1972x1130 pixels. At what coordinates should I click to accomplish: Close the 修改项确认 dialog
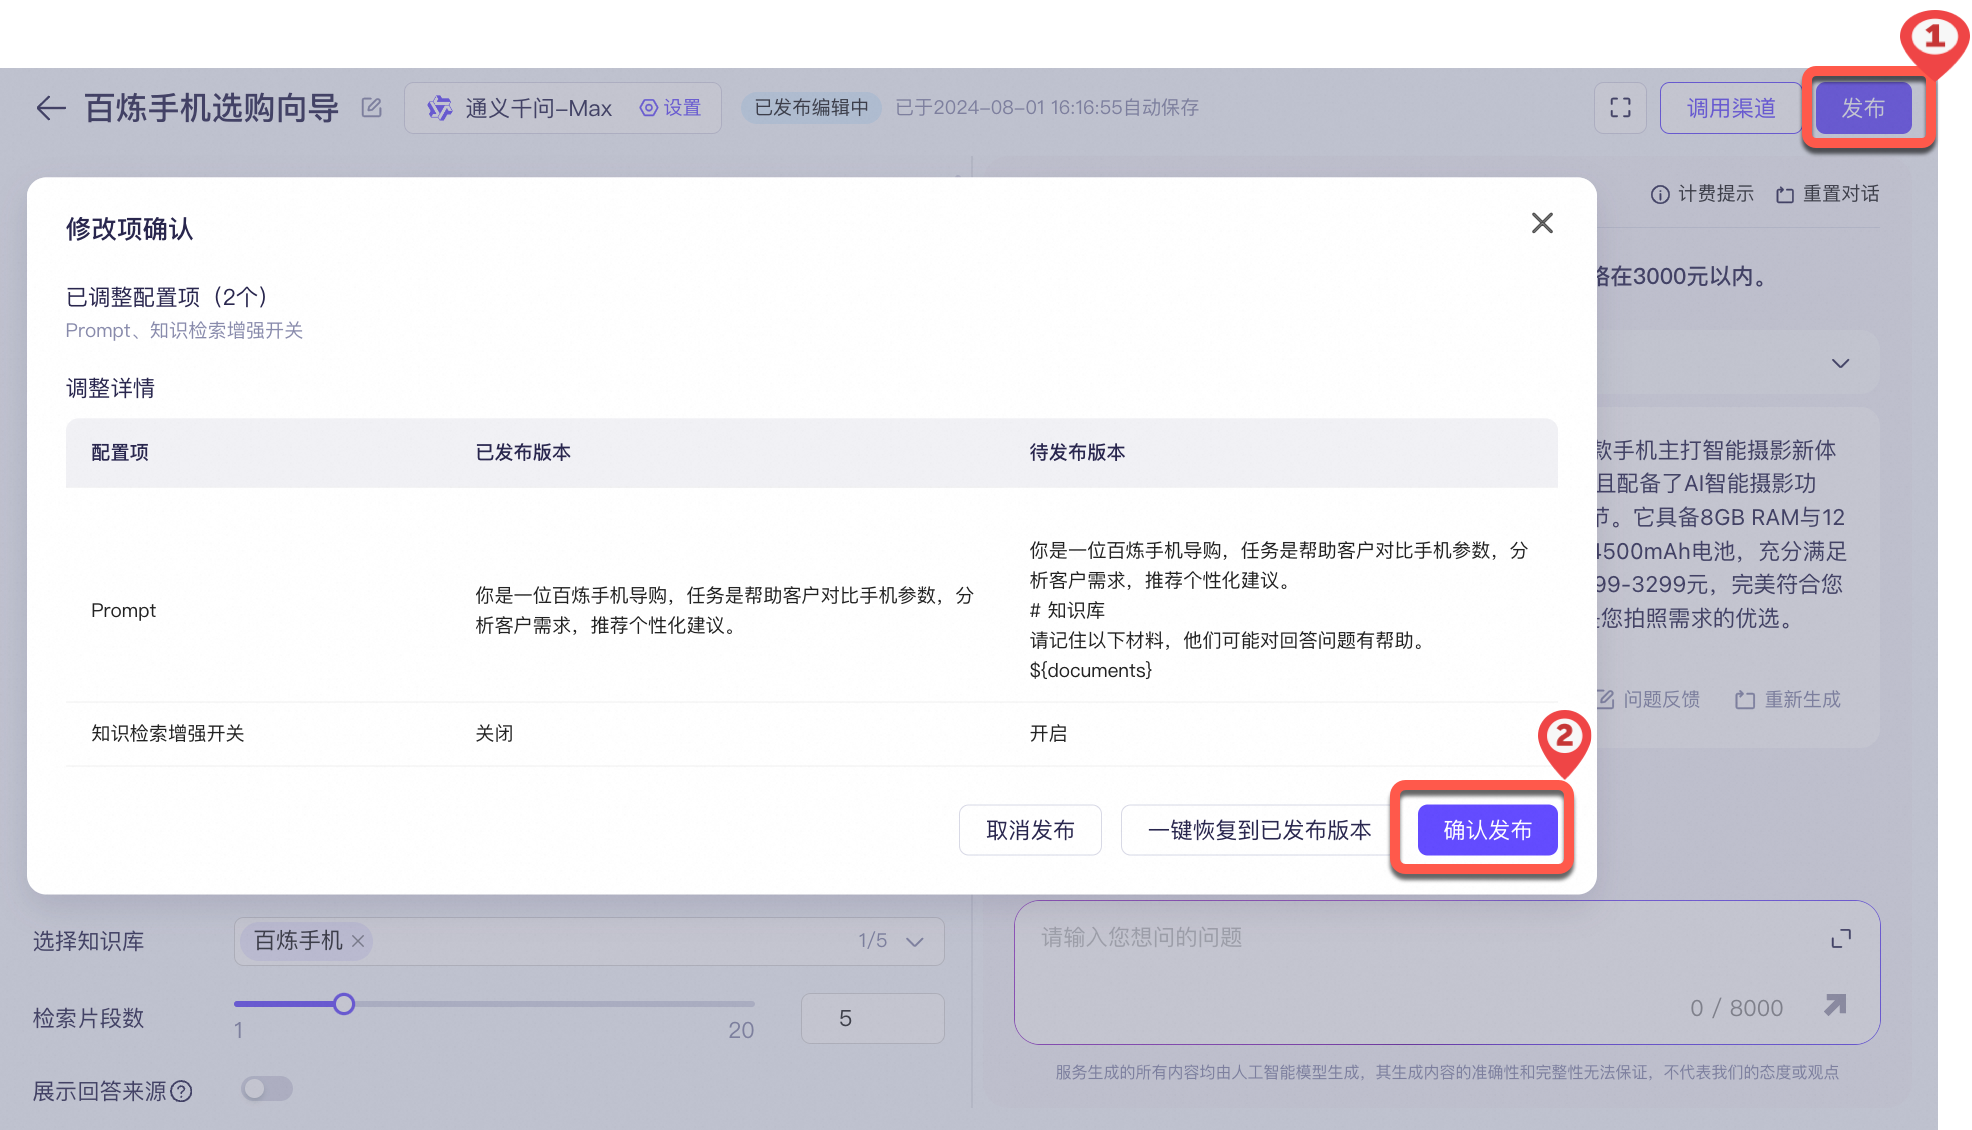point(1542,223)
